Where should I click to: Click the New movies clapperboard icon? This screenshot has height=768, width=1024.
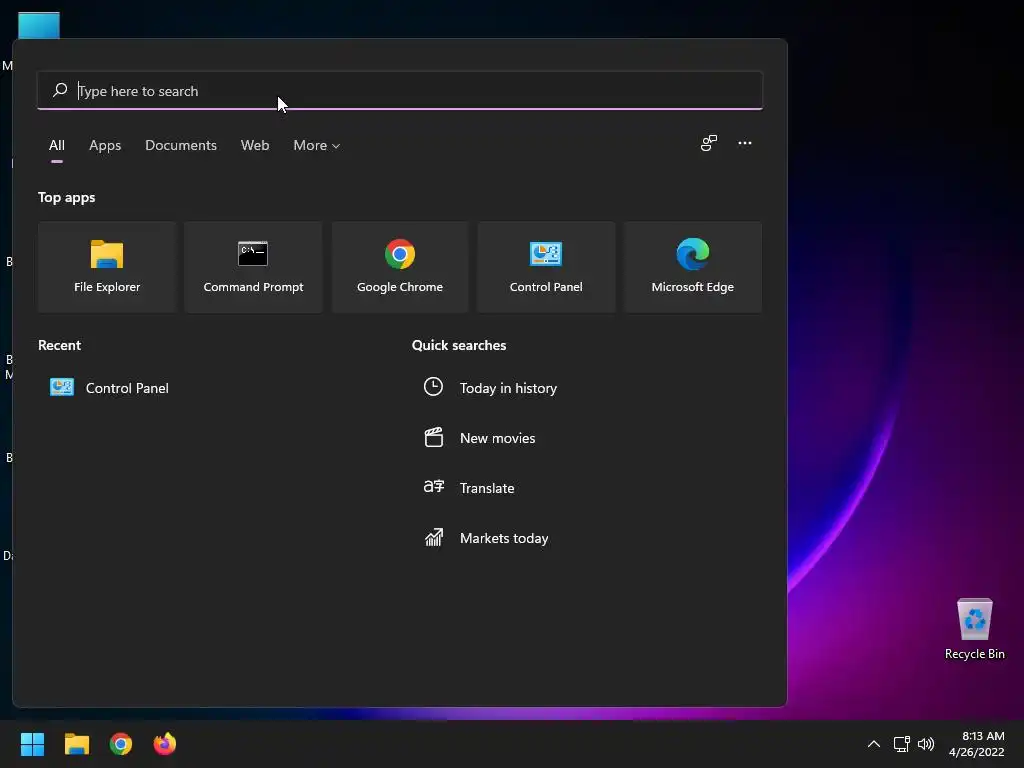434,437
